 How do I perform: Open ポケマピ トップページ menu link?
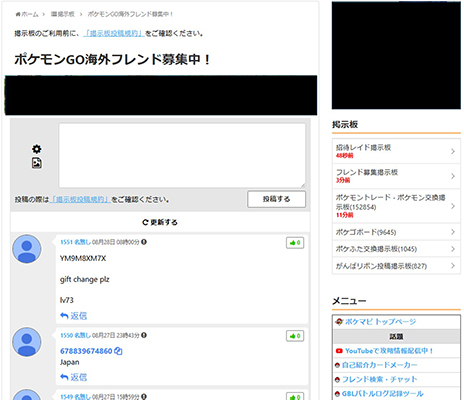click(x=380, y=322)
